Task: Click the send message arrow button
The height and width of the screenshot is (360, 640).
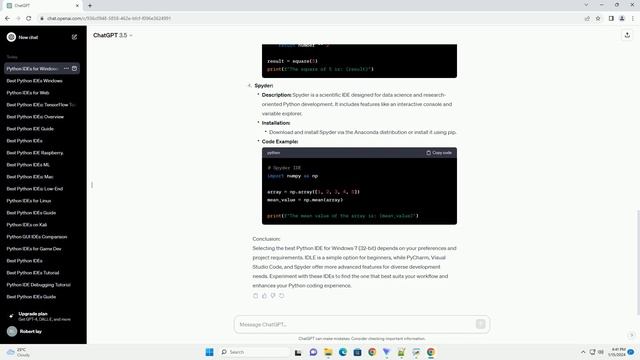Action: pyautogui.click(x=480, y=324)
